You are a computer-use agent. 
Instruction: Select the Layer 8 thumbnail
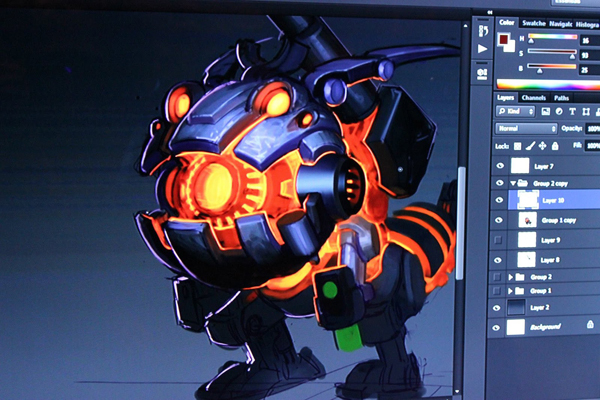point(527,260)
